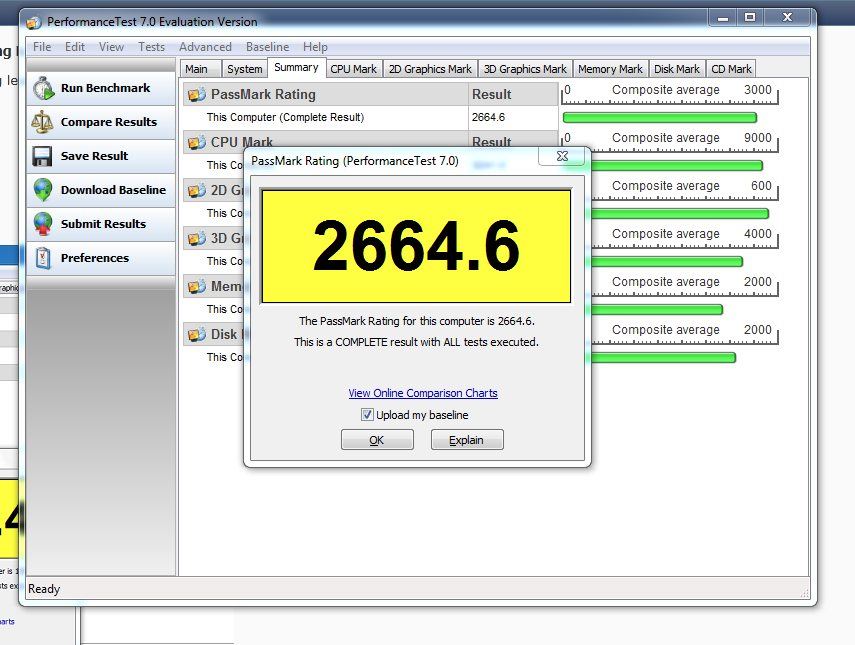Click the Preferences clipboard icon
855x645 pixels.
point(43,258)
